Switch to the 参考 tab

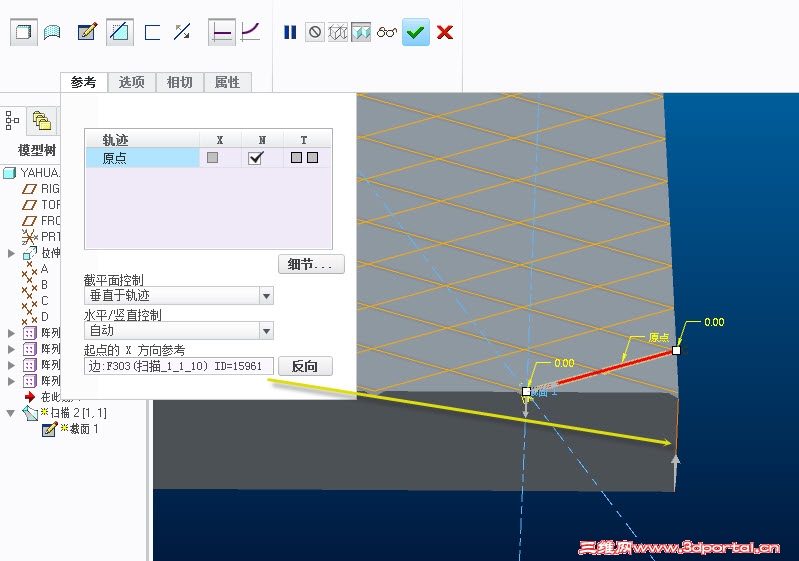[x=84, y=82]
